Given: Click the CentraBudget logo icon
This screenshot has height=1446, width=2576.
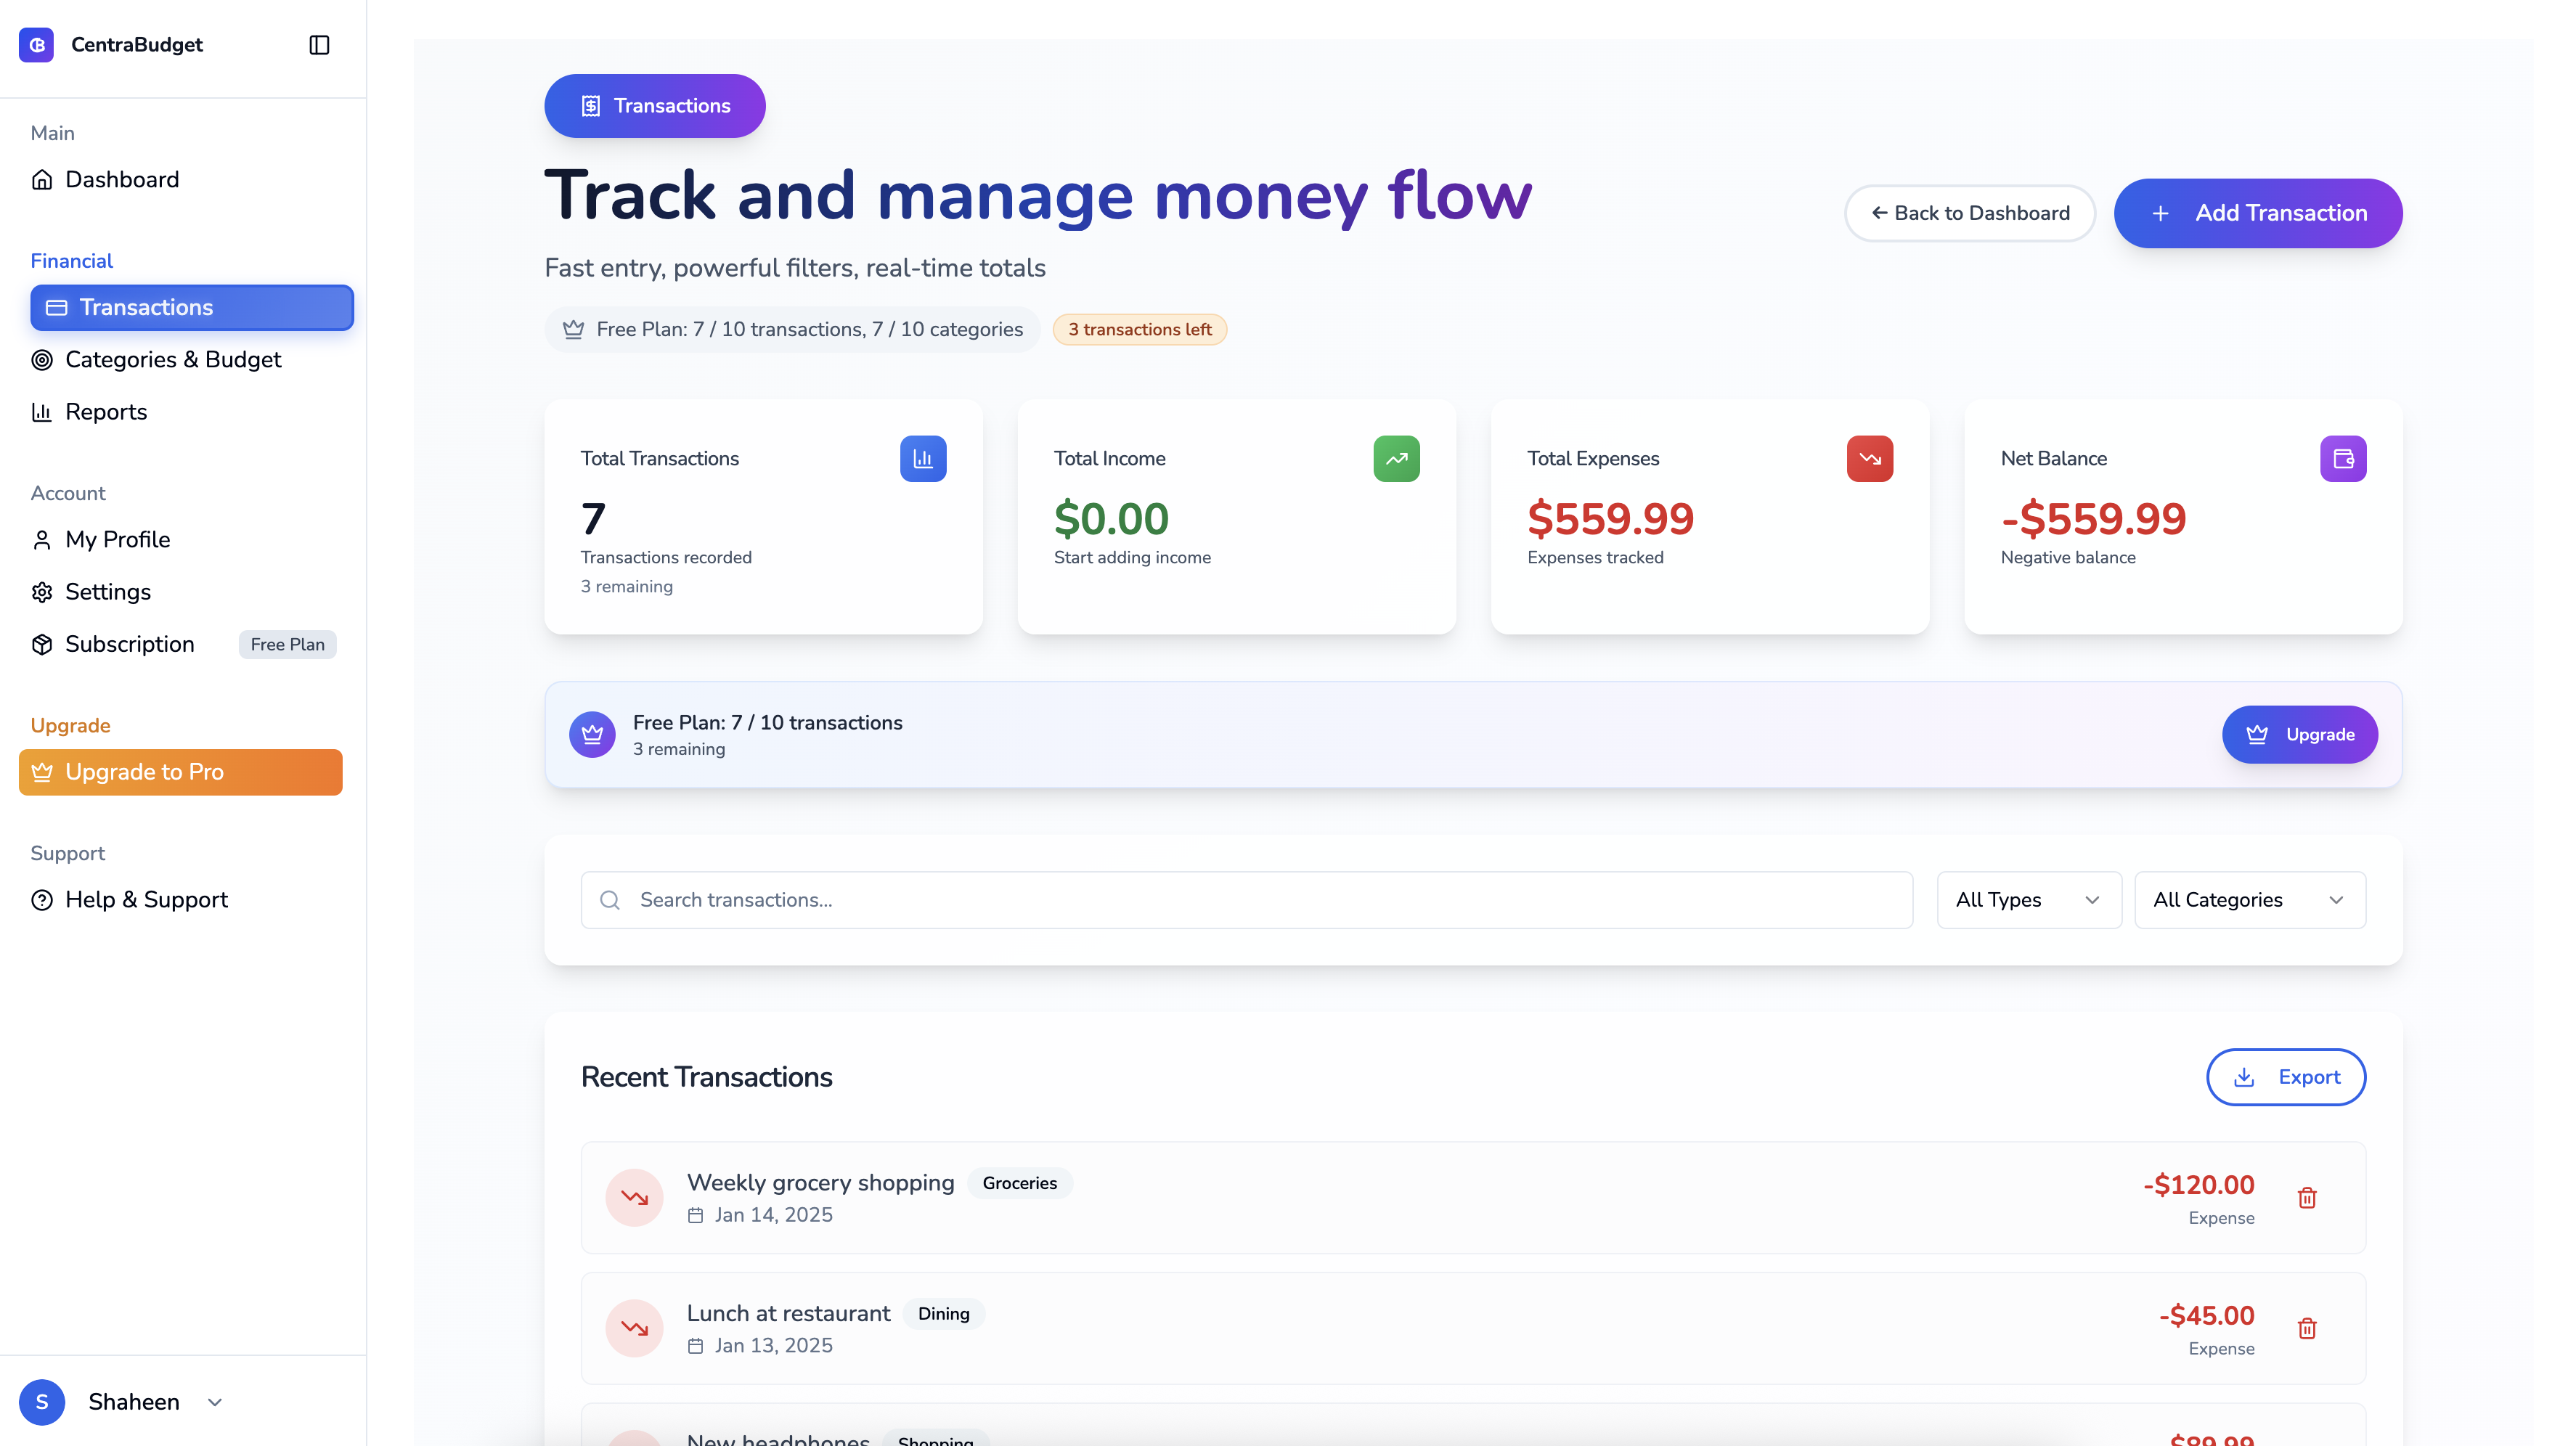Looking at the screenshot, I should [37, 45].
